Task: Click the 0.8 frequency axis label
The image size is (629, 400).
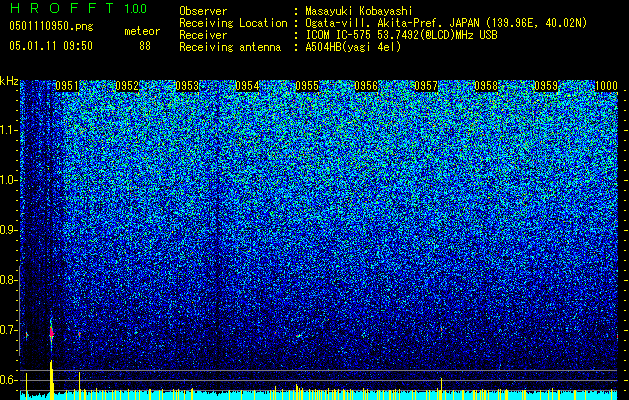Action: (x=8, y=280)
